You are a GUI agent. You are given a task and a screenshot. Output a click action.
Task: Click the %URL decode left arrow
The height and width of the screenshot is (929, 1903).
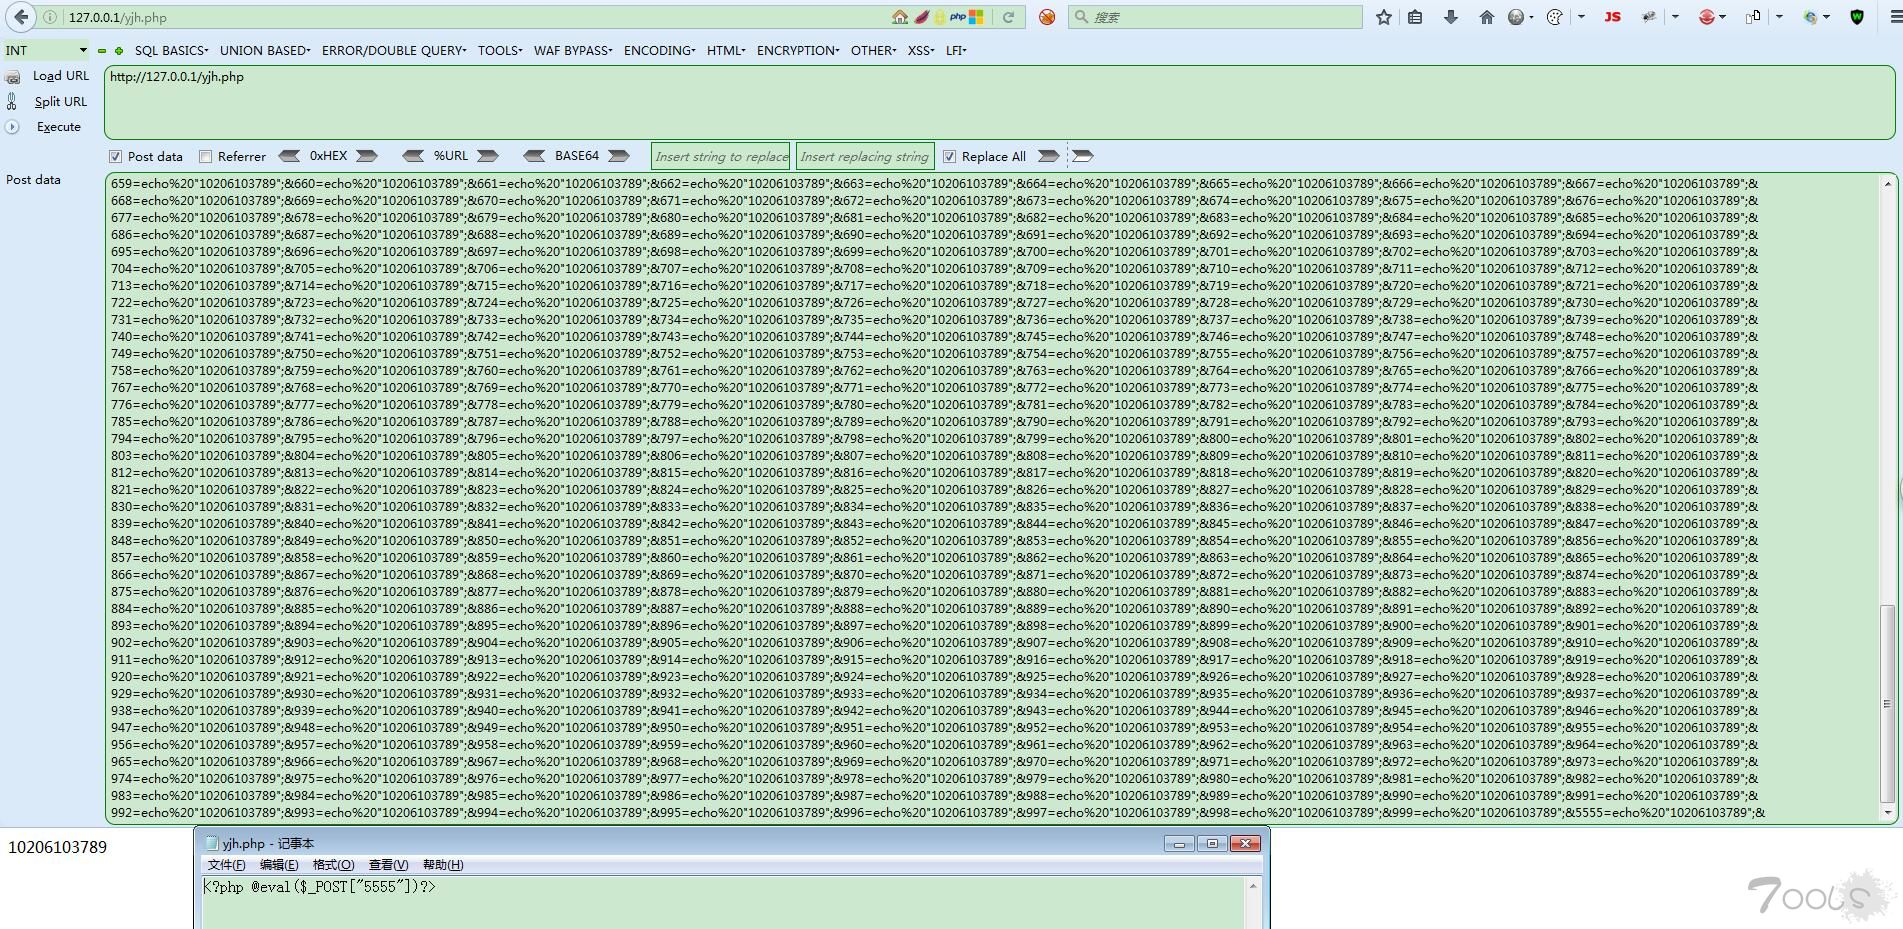coord(413,156)
